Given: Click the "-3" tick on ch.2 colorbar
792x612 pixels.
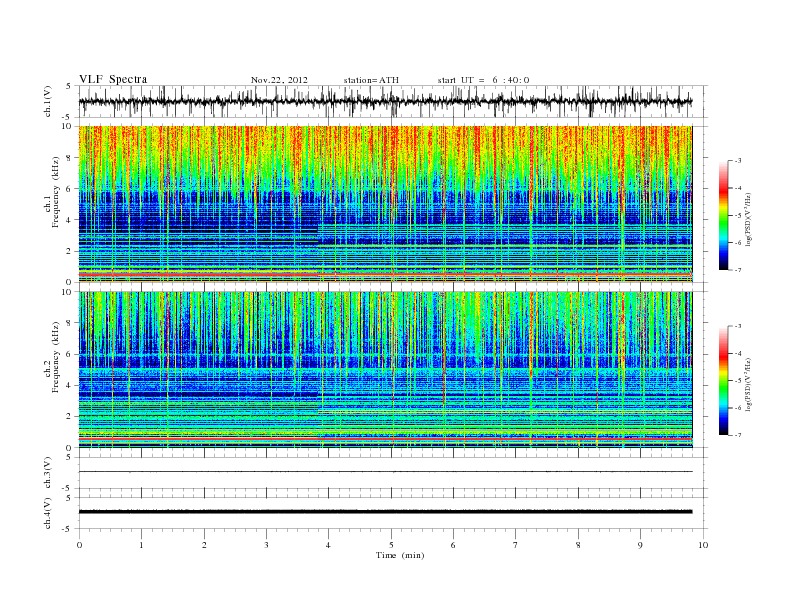Looking at the screenshot, I should click(738, 326).
